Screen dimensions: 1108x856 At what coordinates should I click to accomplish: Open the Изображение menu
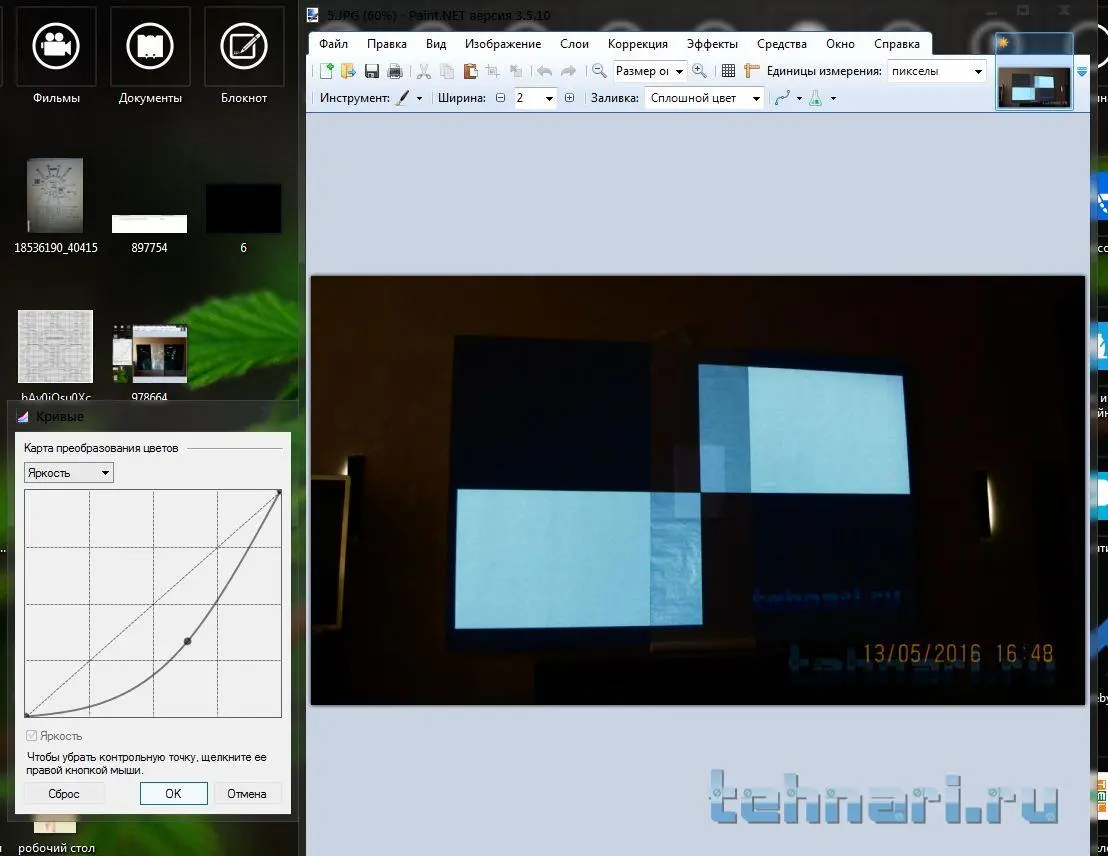click(503, 44)
